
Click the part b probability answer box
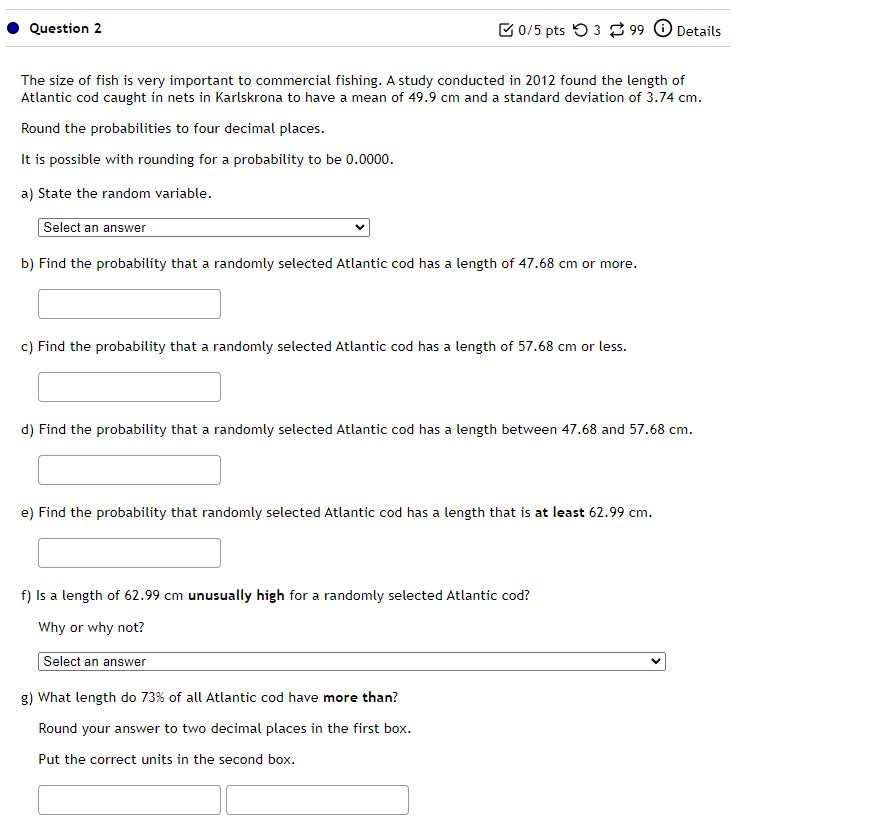(x=129, y=303)
